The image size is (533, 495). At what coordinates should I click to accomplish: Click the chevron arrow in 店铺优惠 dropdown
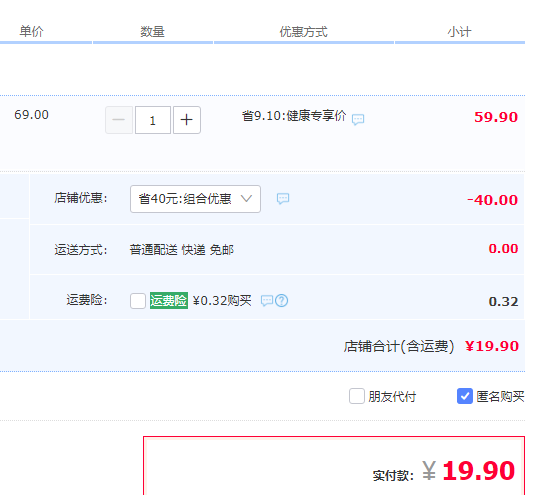click(x=246, y=198)
